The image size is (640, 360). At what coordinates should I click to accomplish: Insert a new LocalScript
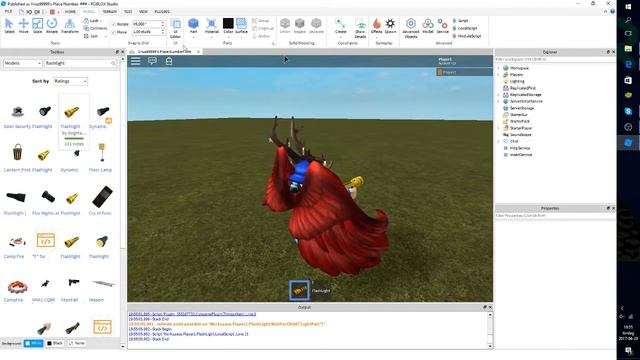464,28
